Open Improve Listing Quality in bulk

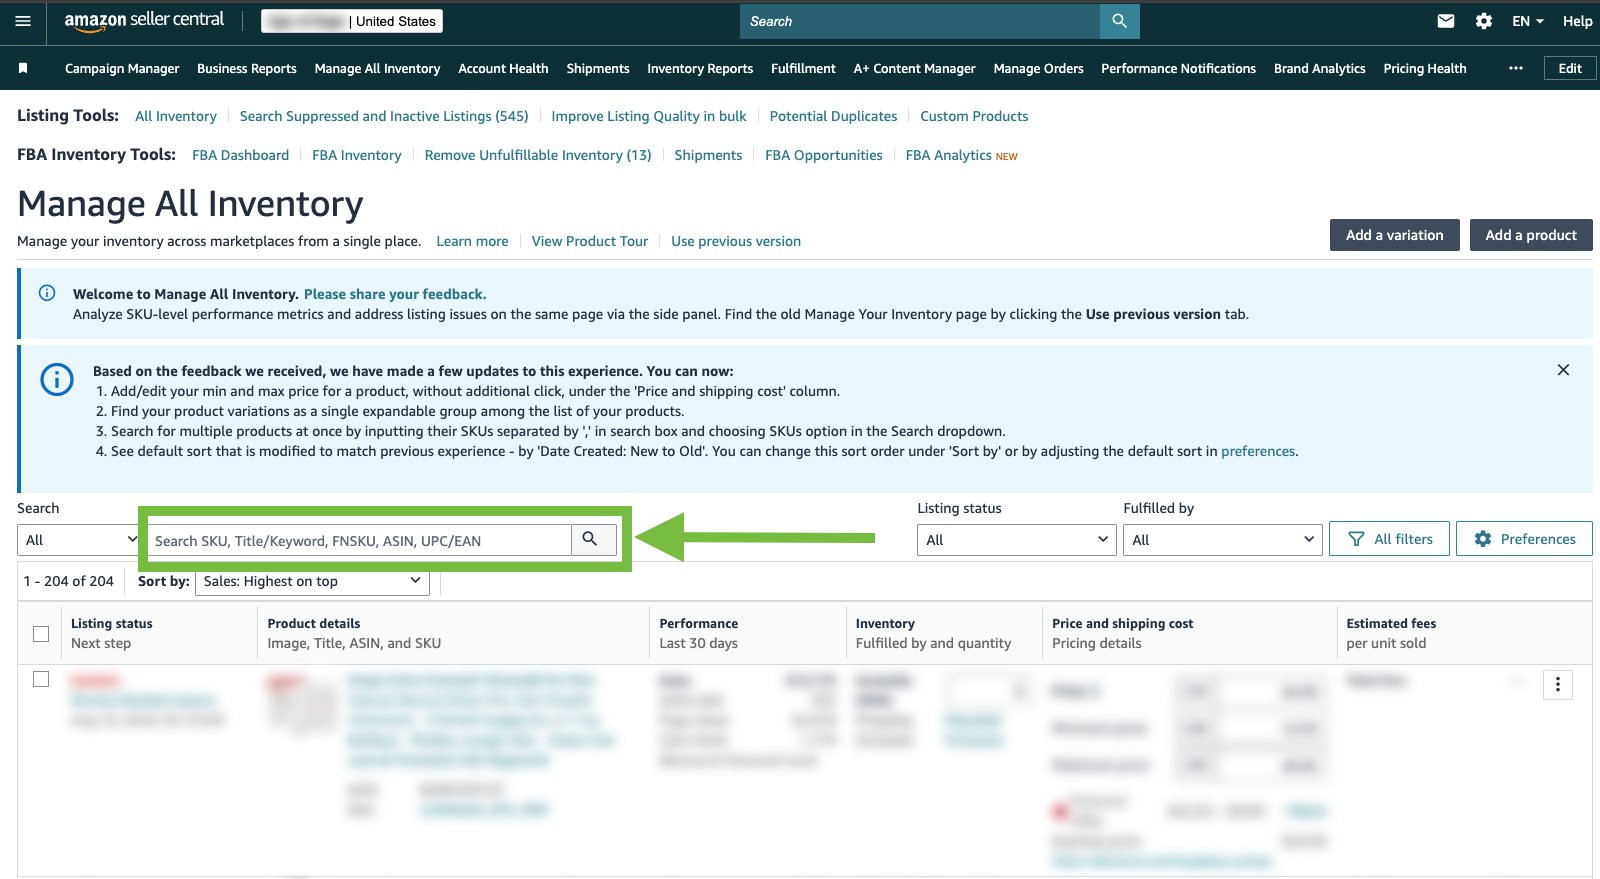[649, 116]
